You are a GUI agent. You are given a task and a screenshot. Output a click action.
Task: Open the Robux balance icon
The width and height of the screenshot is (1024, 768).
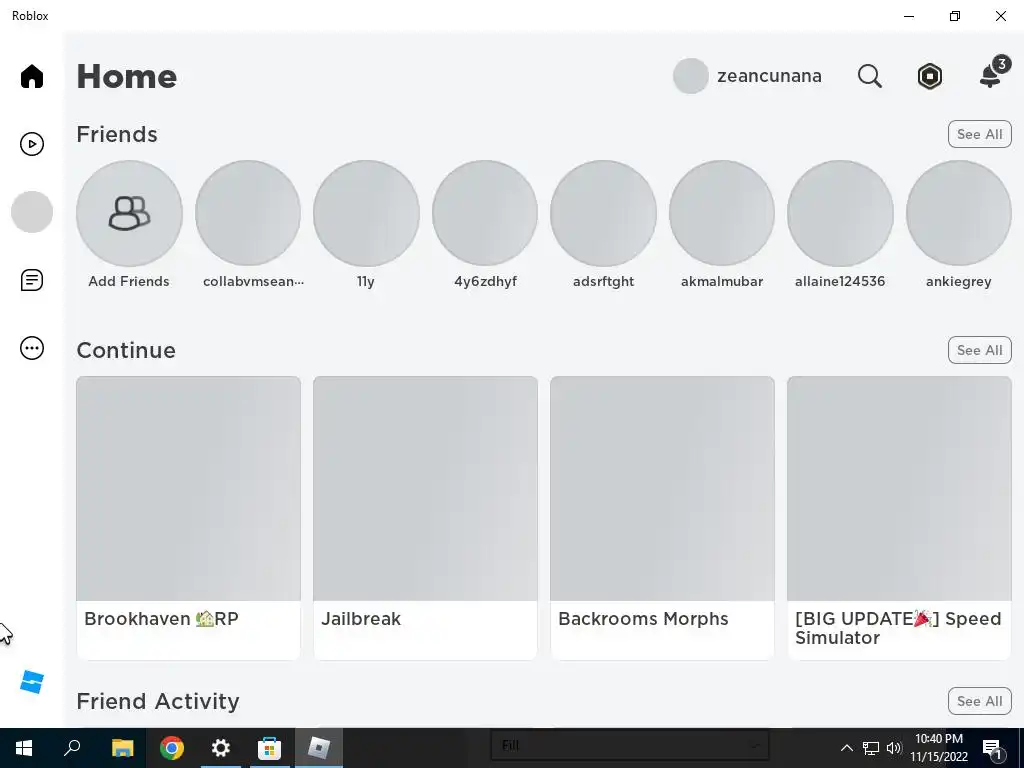[929, 76]
